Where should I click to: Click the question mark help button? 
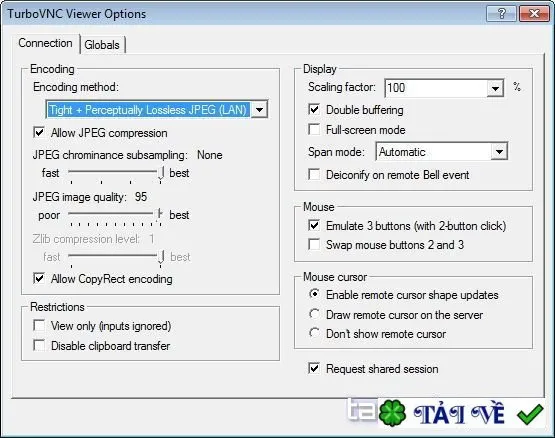pyautogui.click(x=501, y=13)
